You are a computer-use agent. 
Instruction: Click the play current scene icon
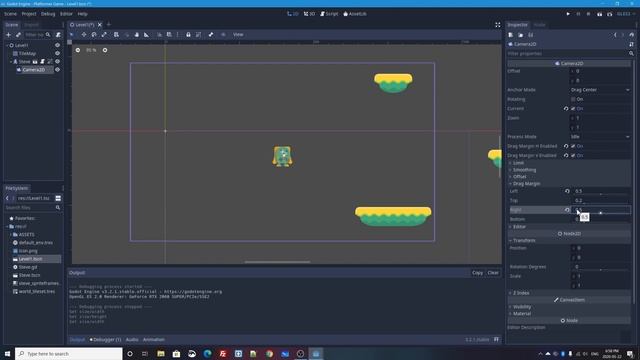click(599, 14)
